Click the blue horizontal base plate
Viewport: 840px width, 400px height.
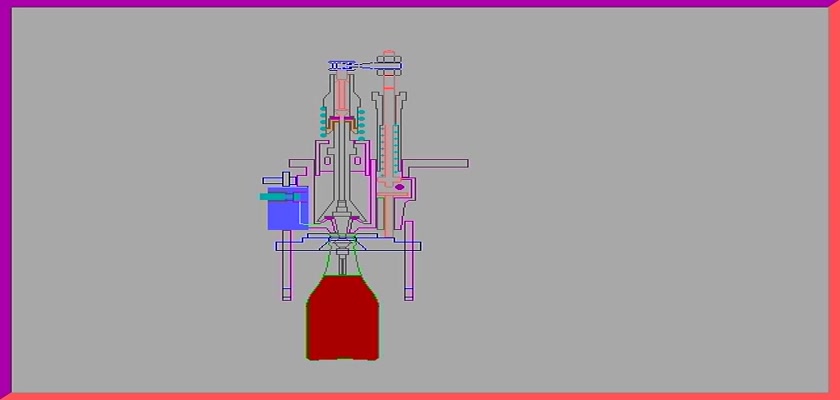348,246
